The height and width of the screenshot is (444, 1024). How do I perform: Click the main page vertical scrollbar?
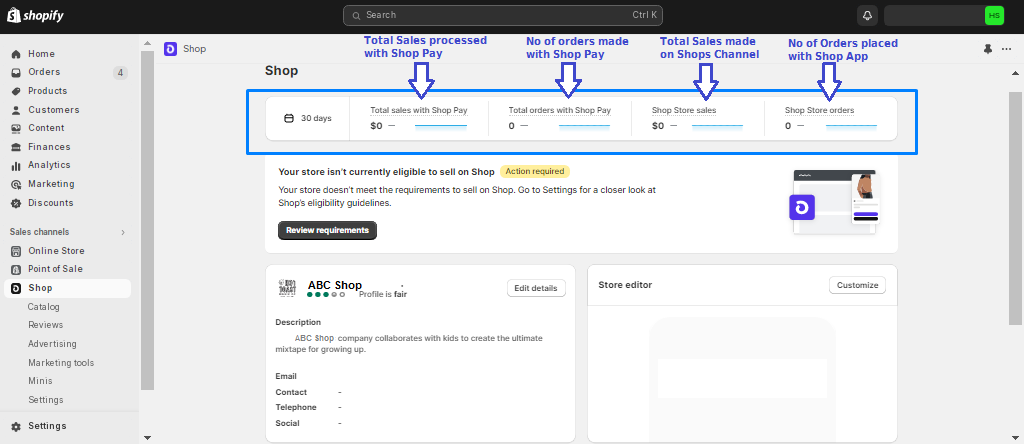coord(1016,209)
